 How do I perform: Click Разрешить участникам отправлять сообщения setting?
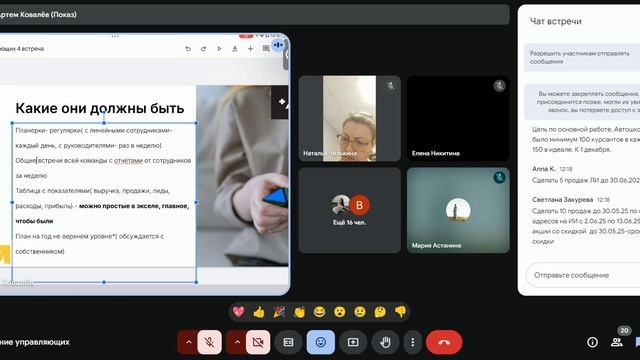(582, 58)
